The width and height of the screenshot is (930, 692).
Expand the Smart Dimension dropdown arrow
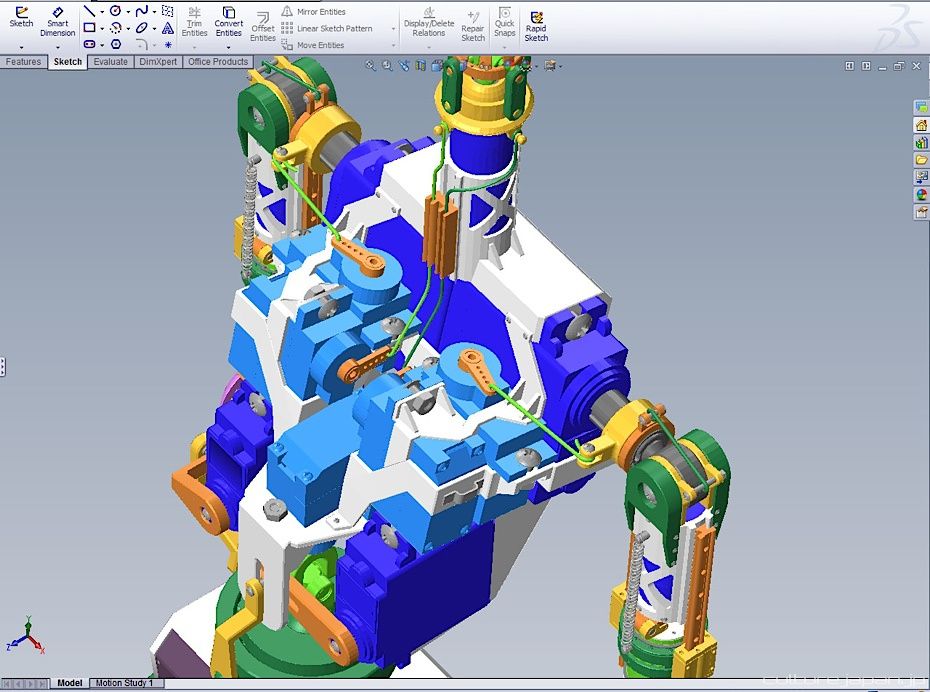pyautogui.click(x=57, y=47)
